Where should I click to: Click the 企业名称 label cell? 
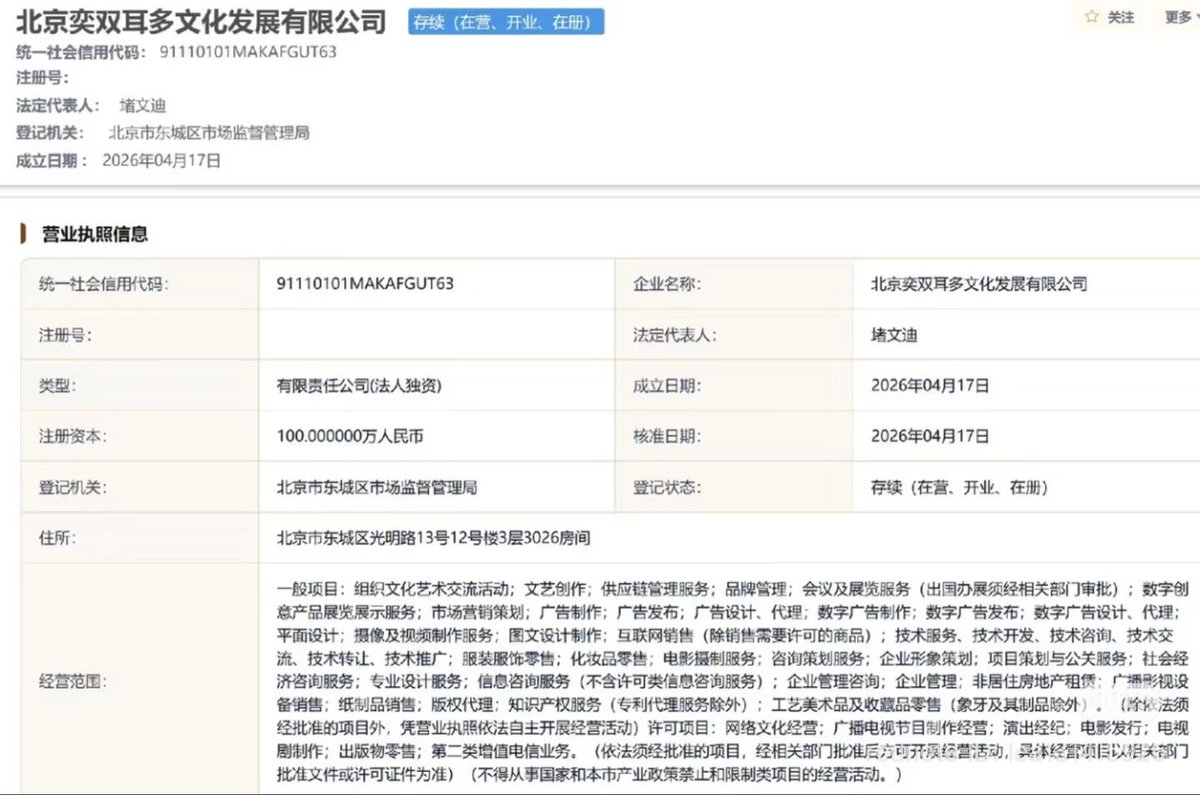[x=735, y=284]
